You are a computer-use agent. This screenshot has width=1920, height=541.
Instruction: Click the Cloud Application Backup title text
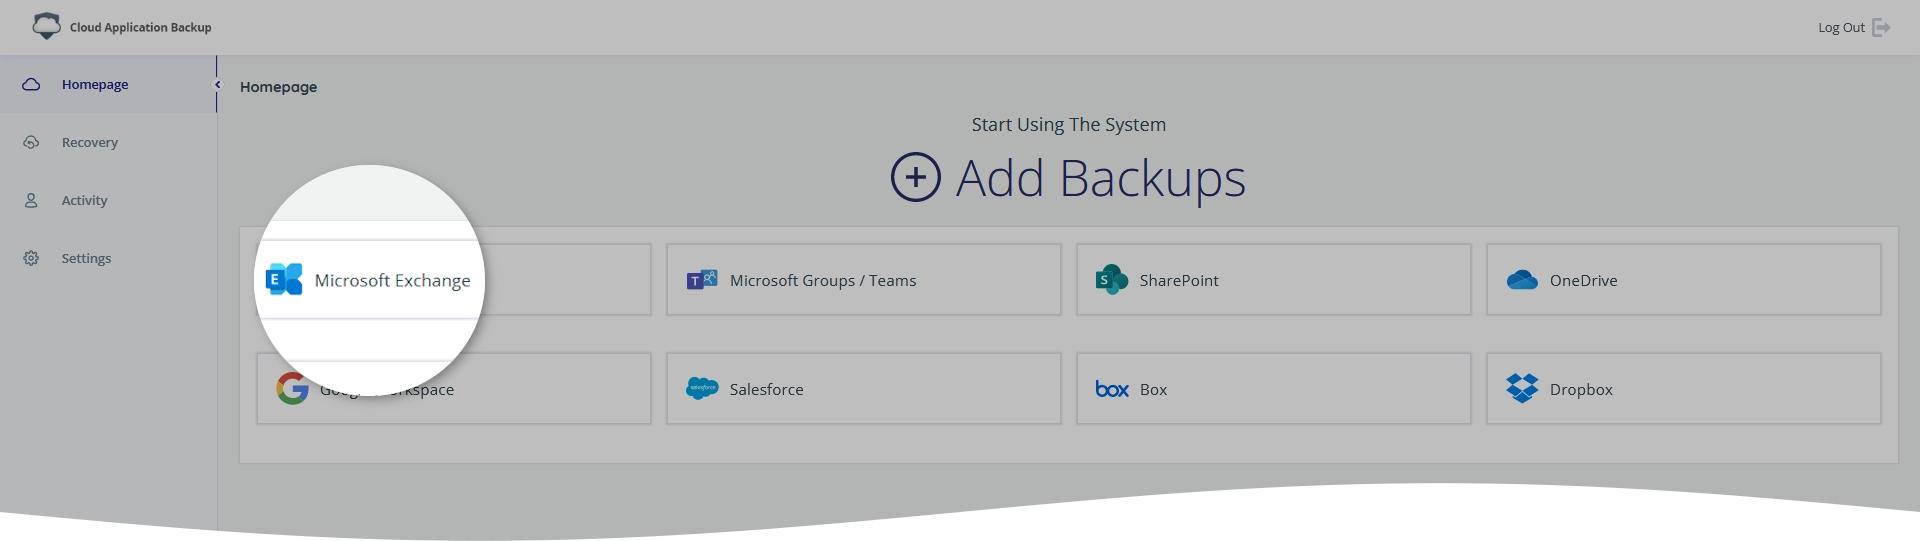click(140, 28)
